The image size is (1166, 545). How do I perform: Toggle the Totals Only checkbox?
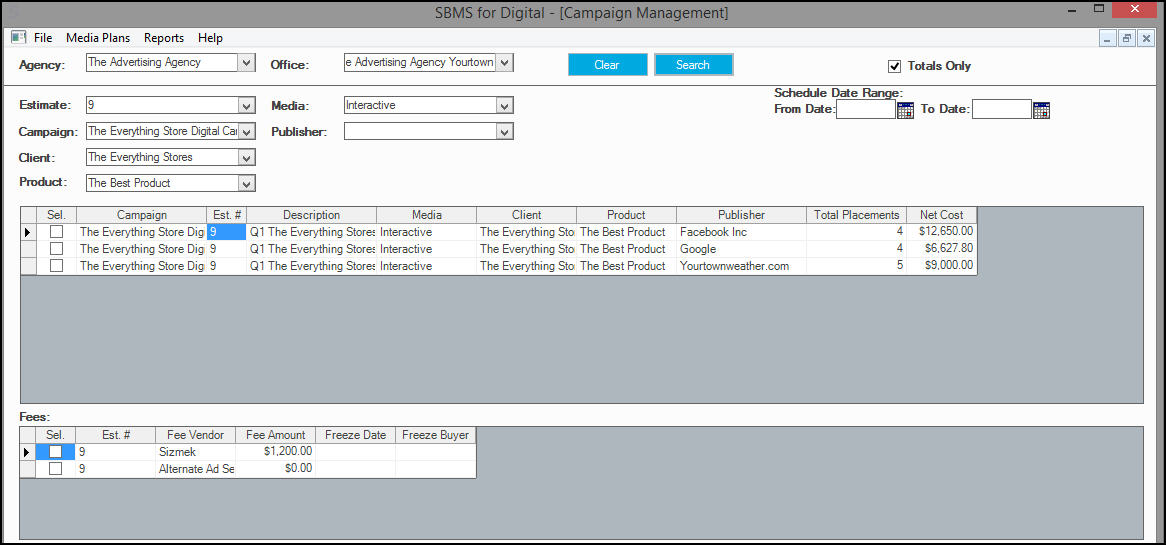(895, 65)
